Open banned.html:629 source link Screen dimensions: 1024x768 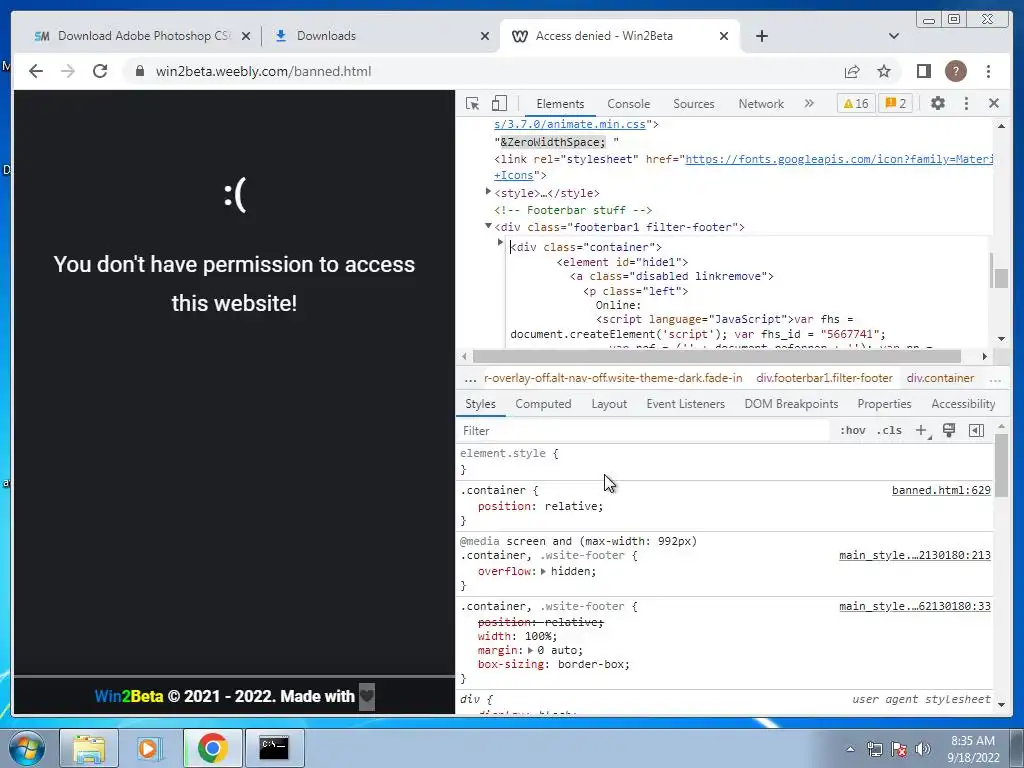pos(941,490)
